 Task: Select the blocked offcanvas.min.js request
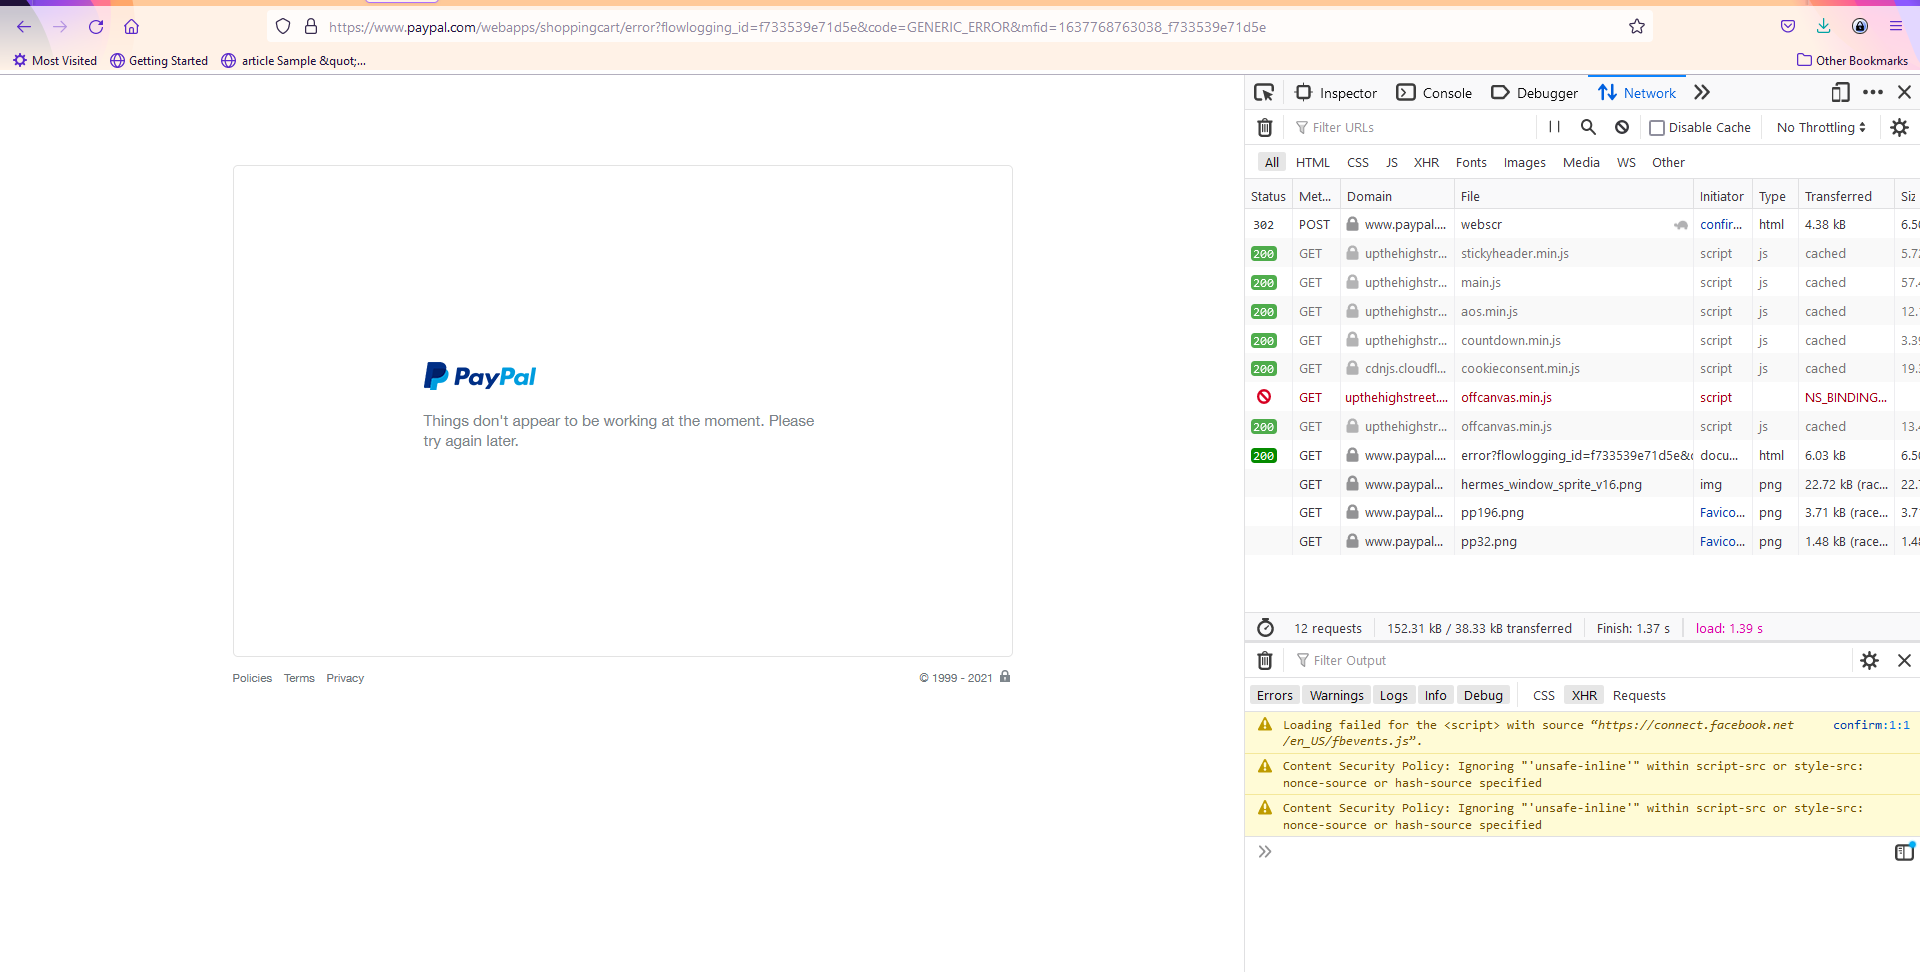tap(1582, 398)
